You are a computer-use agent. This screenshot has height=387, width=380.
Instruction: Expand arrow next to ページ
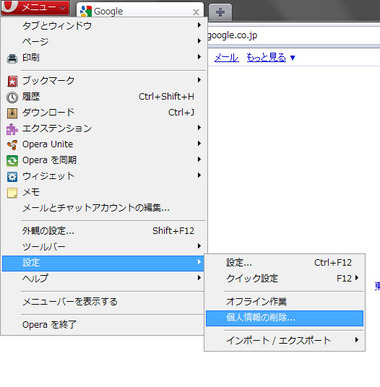(x=199, y=41)
